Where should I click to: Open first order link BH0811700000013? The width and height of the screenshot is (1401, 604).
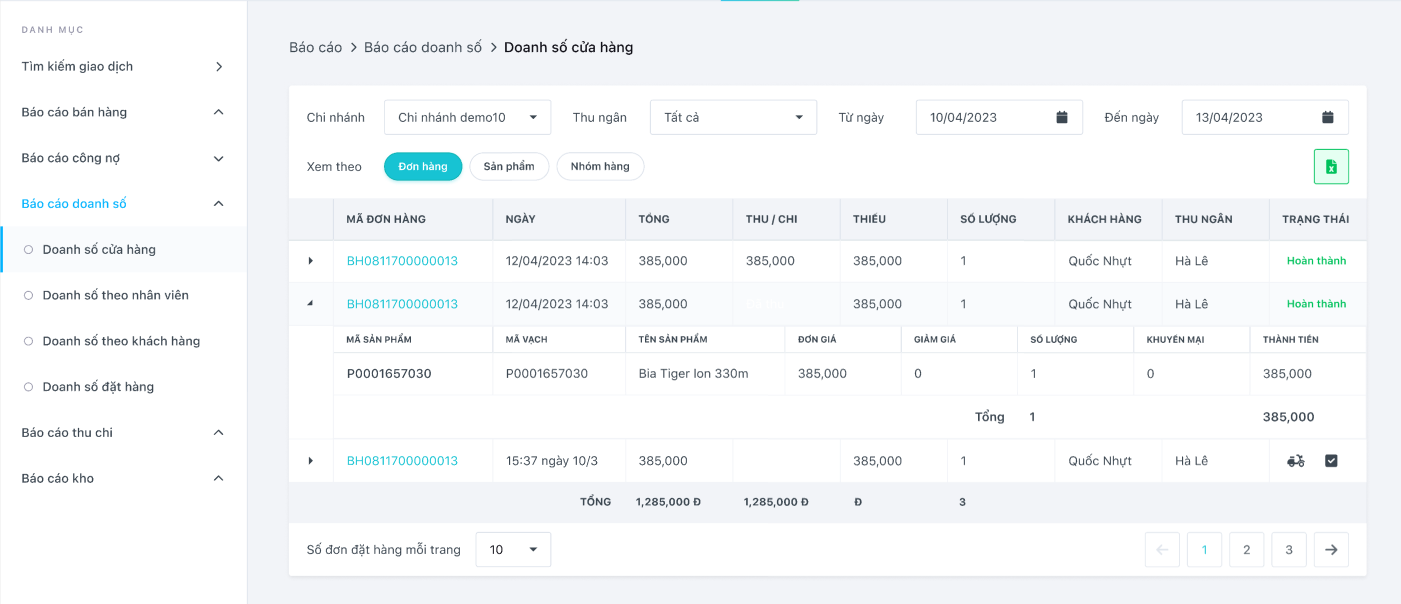(x=402, y=261)
